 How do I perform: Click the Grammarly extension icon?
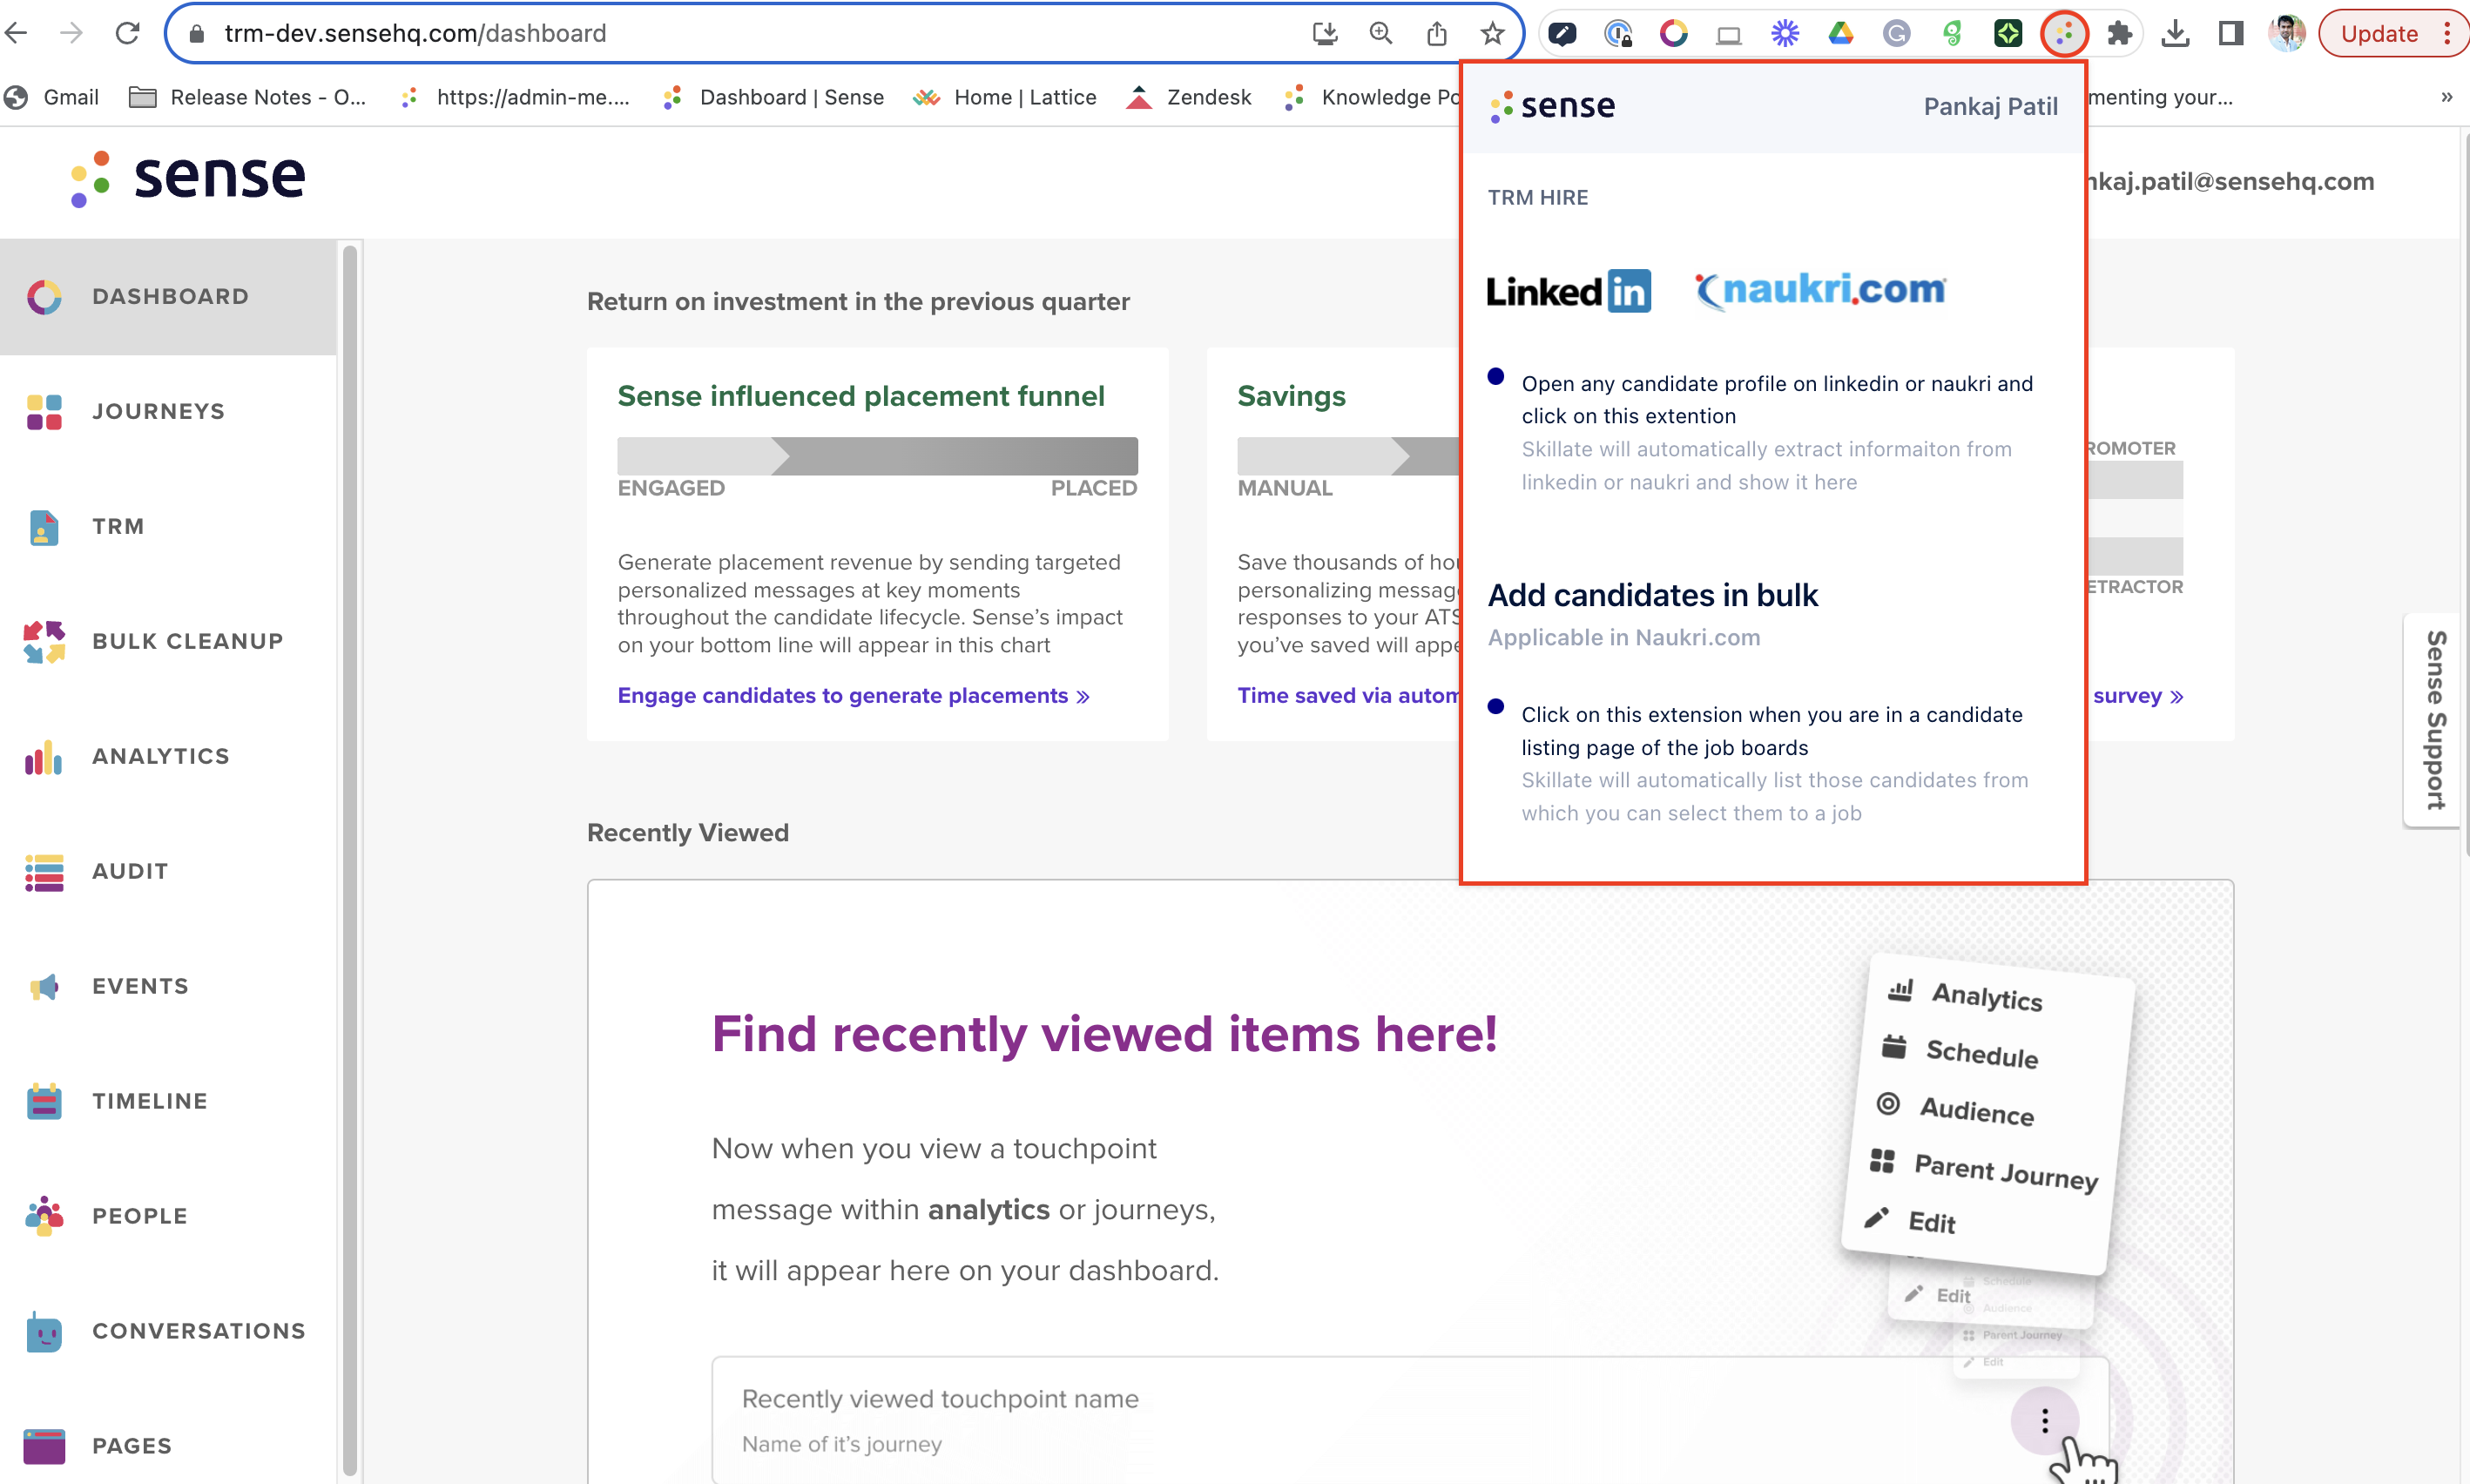click(1896, 34)
